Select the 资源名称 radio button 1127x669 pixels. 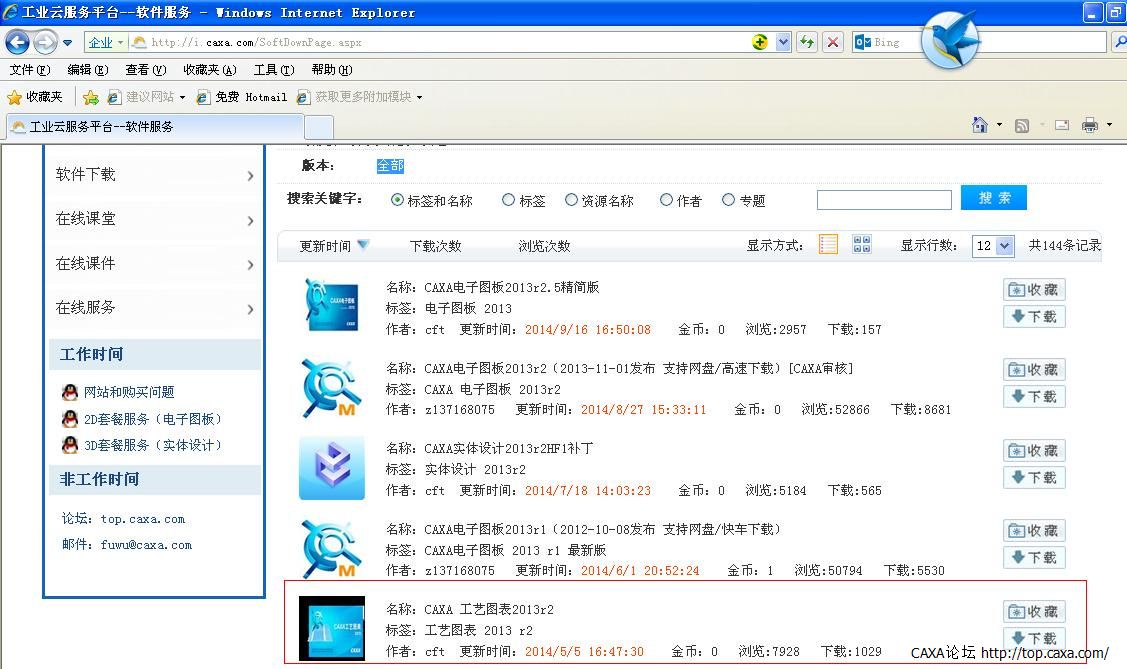(x=571, y=200)
